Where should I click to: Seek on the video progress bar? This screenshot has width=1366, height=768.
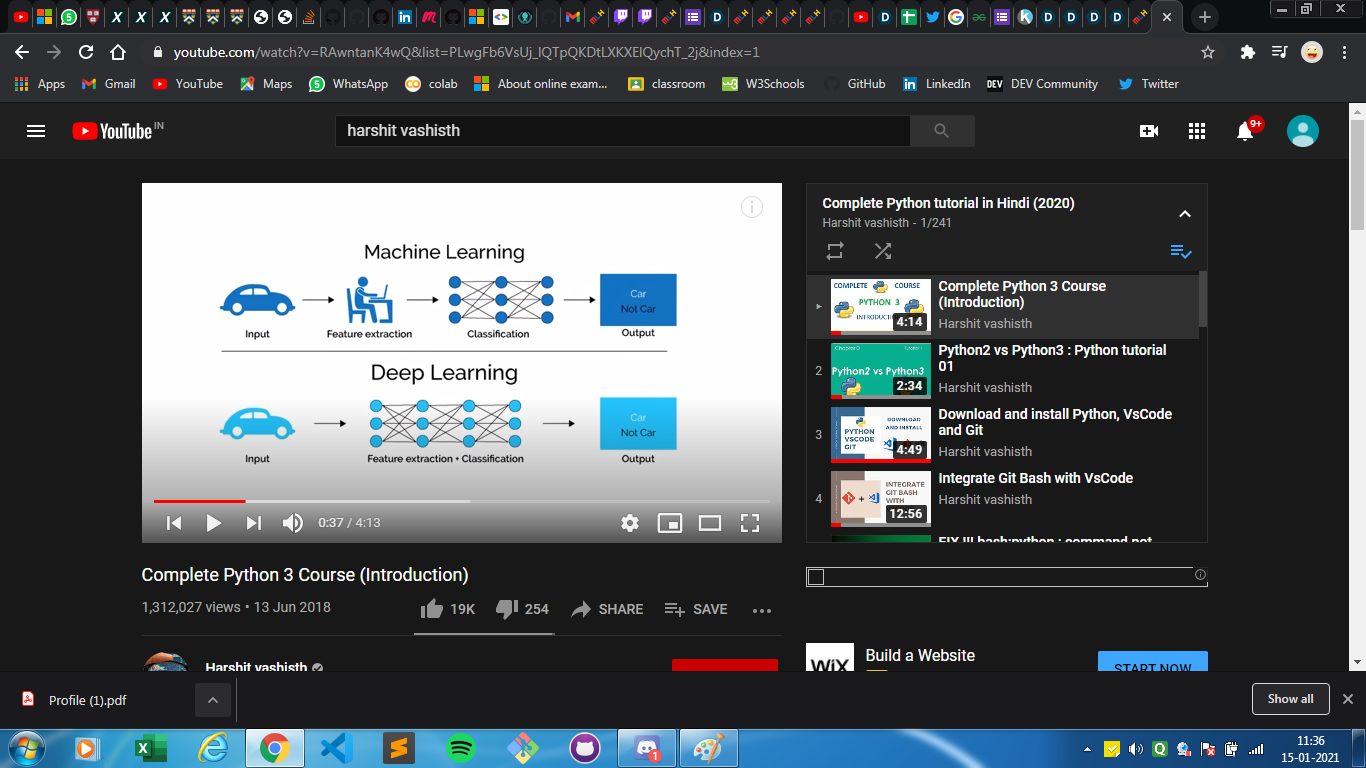(x=462, y=500)
